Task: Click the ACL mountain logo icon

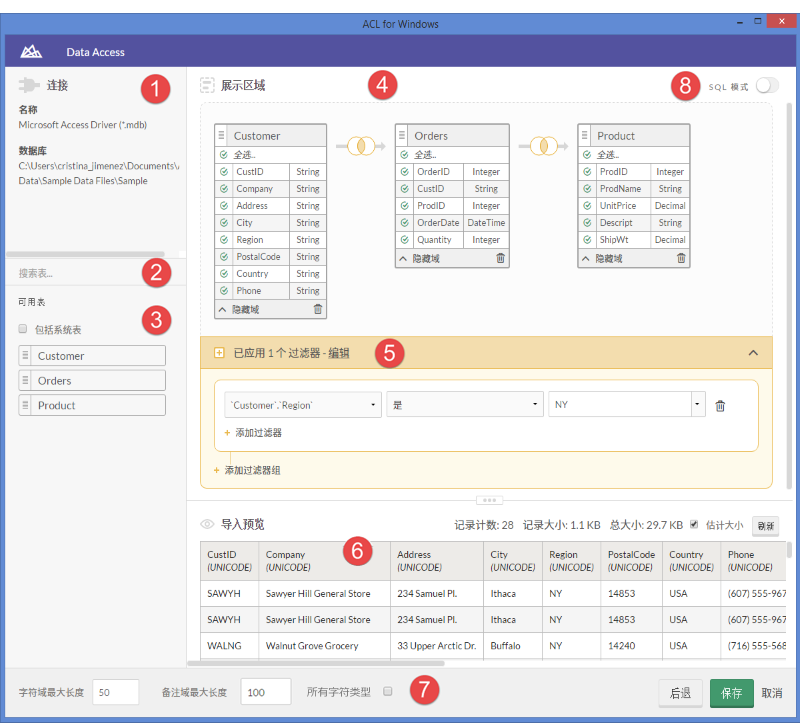Action: [x=32, y=52]
